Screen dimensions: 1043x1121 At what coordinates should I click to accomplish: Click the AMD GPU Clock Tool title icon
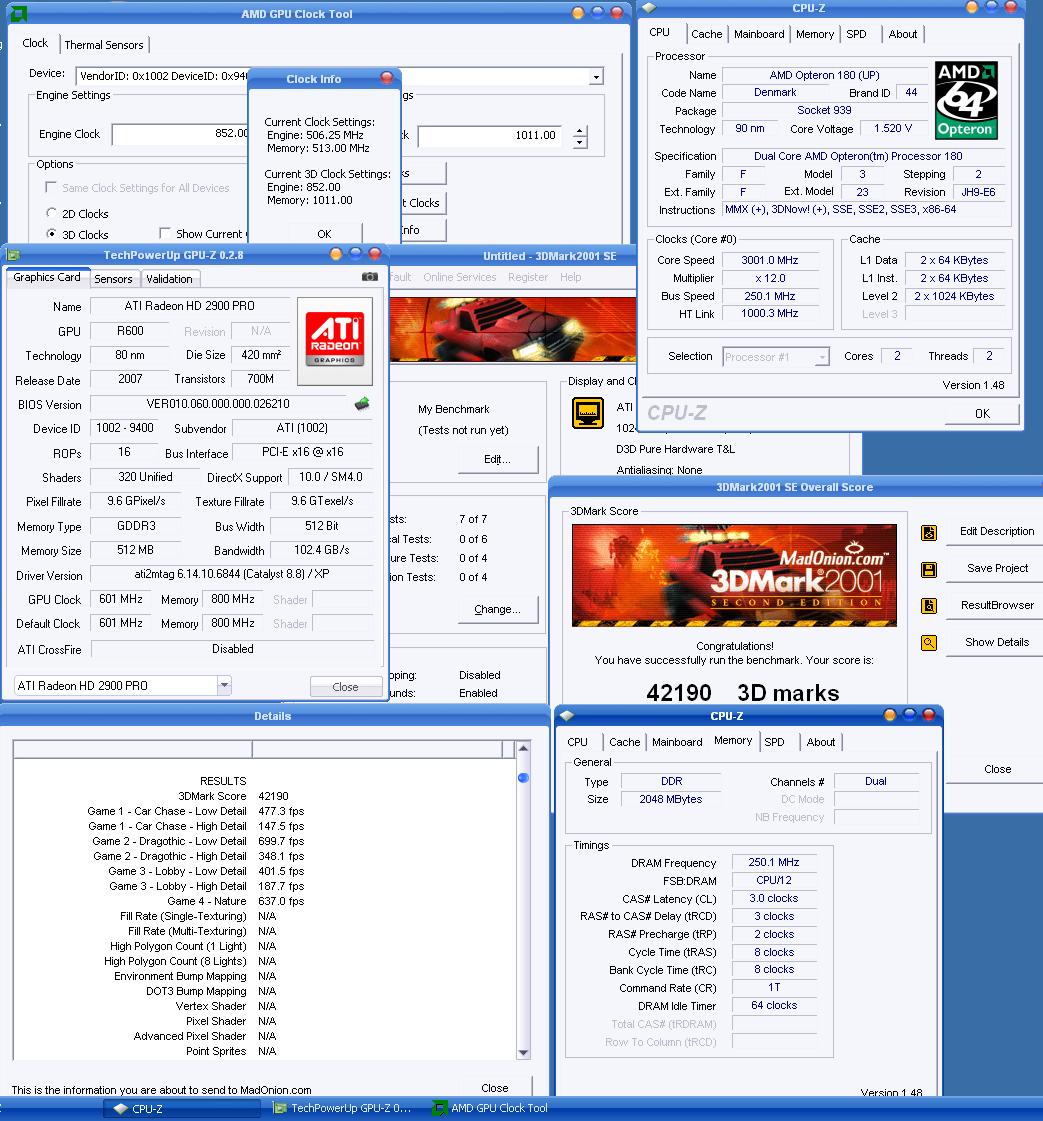click(19, 13)
